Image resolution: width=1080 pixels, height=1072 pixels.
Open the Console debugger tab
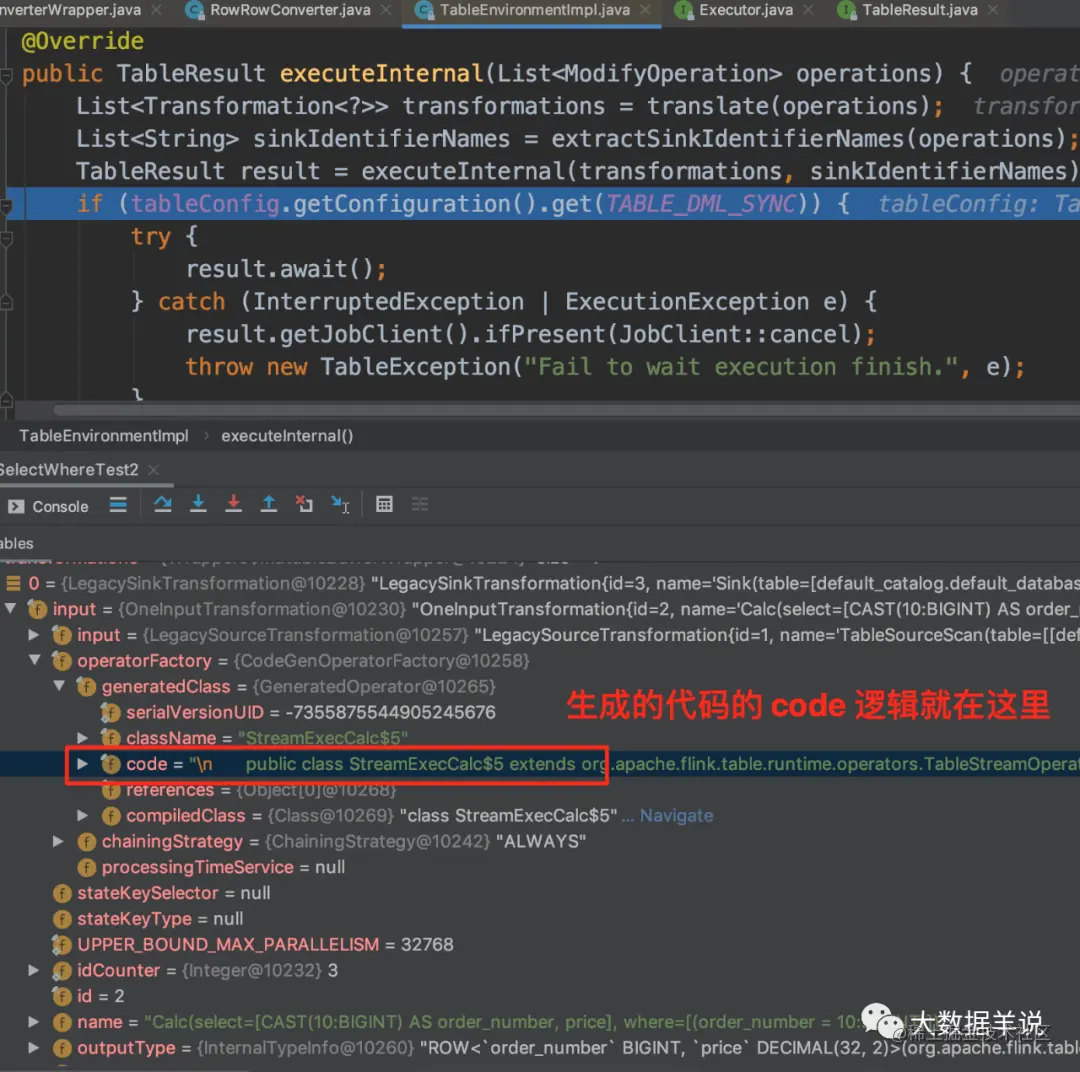48,506
